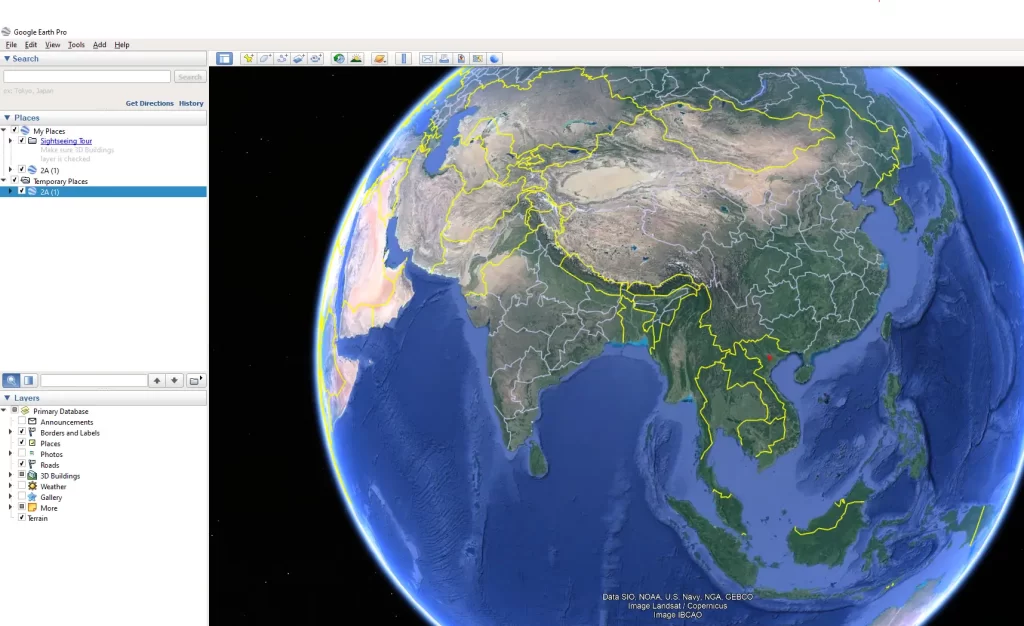Disable the Borders and Labels checkbox

22,432
